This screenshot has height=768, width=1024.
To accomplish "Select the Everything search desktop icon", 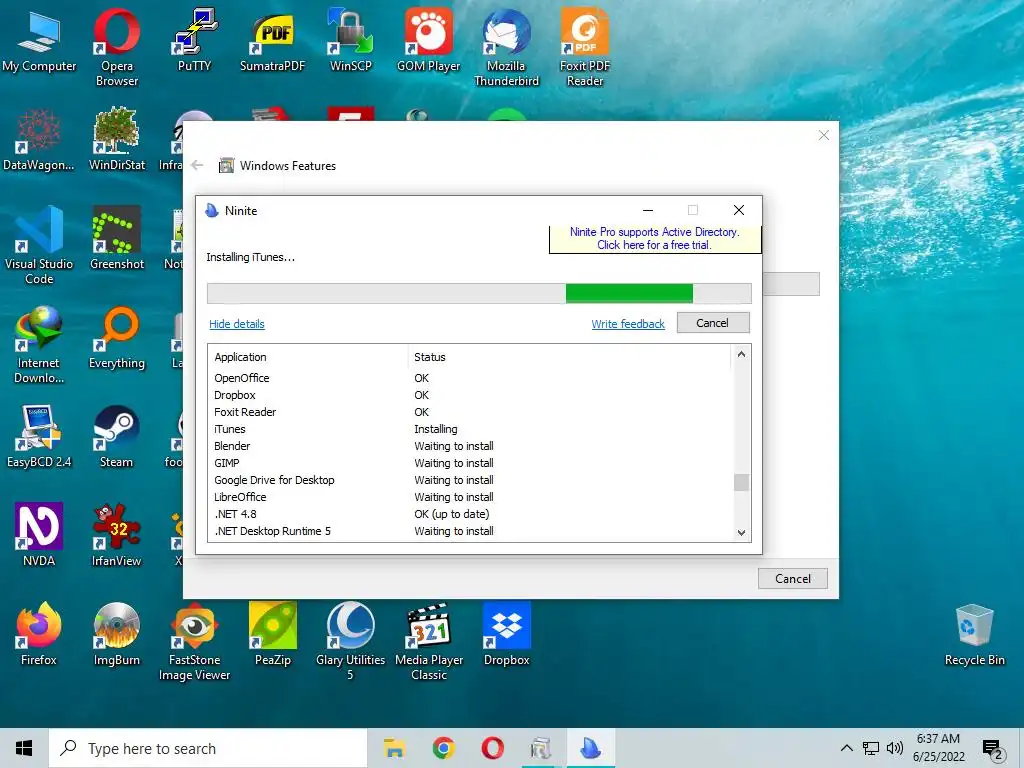I will (x=117, y=338).
